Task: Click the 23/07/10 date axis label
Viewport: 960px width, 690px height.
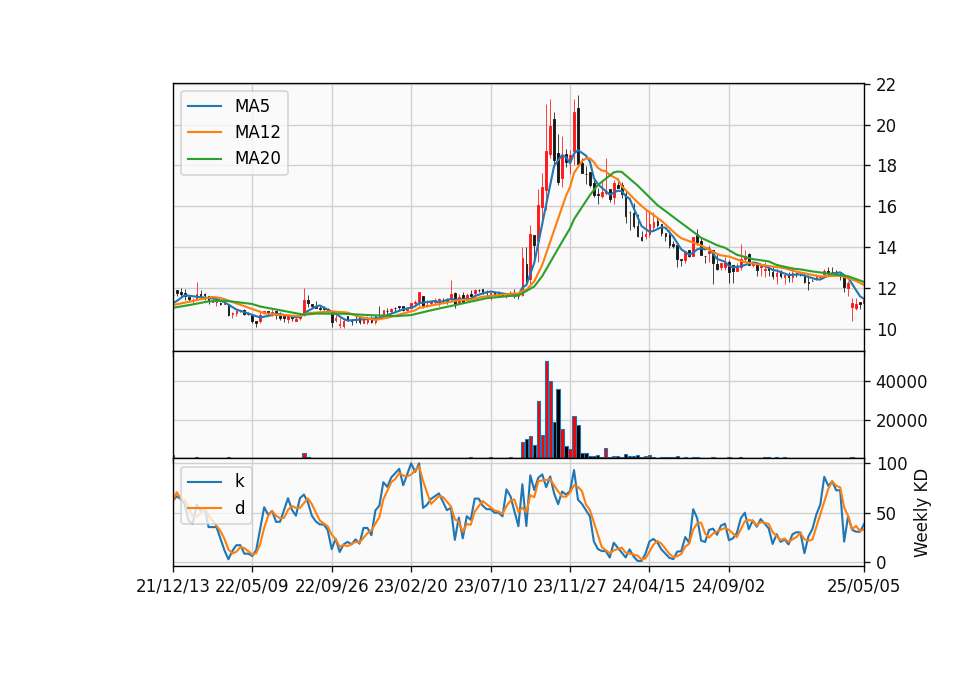Action: (490, 586)
